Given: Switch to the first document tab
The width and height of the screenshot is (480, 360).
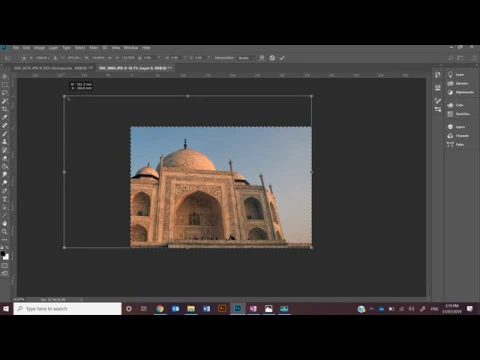Looking at the screenshot, I should tap(52, 68).
